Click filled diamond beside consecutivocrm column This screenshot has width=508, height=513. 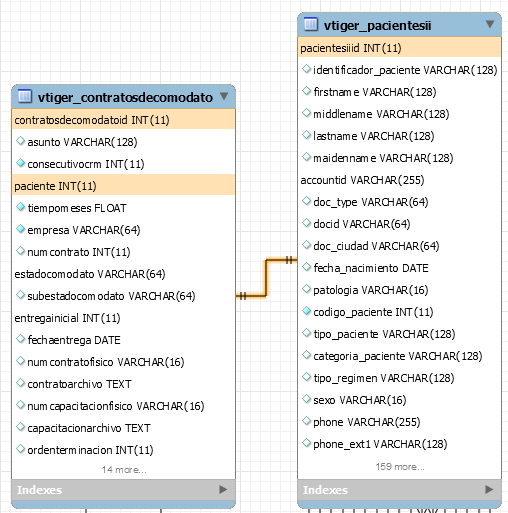coord(20,163)
